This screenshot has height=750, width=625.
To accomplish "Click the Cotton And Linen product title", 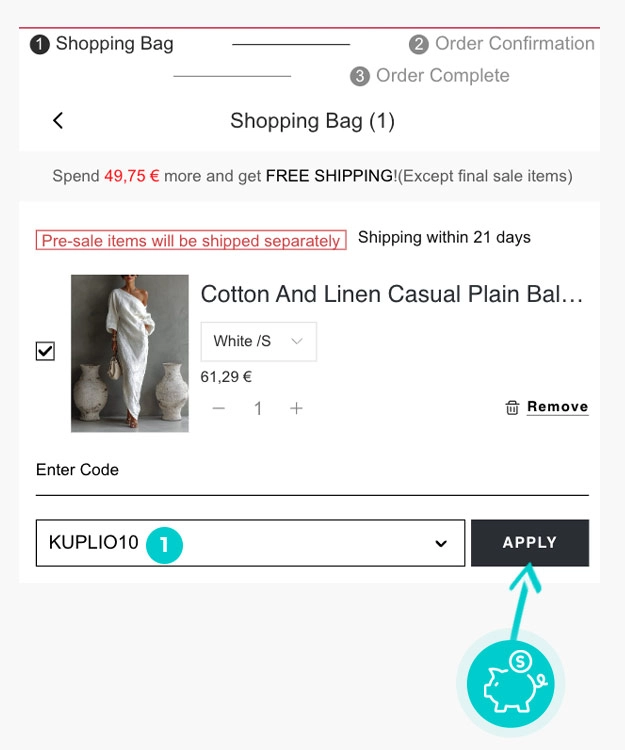I will 391,294.
